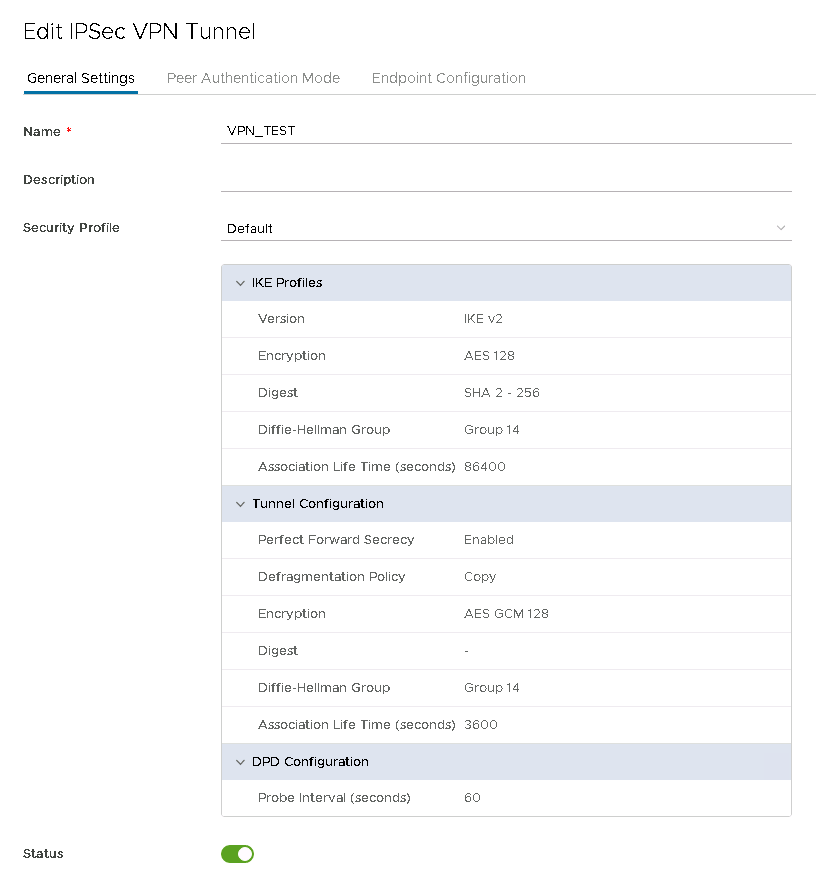The height and width of the screenshot is (886, 818).
Task: Click the empty Description input field
Action: (x=505, y=179)
